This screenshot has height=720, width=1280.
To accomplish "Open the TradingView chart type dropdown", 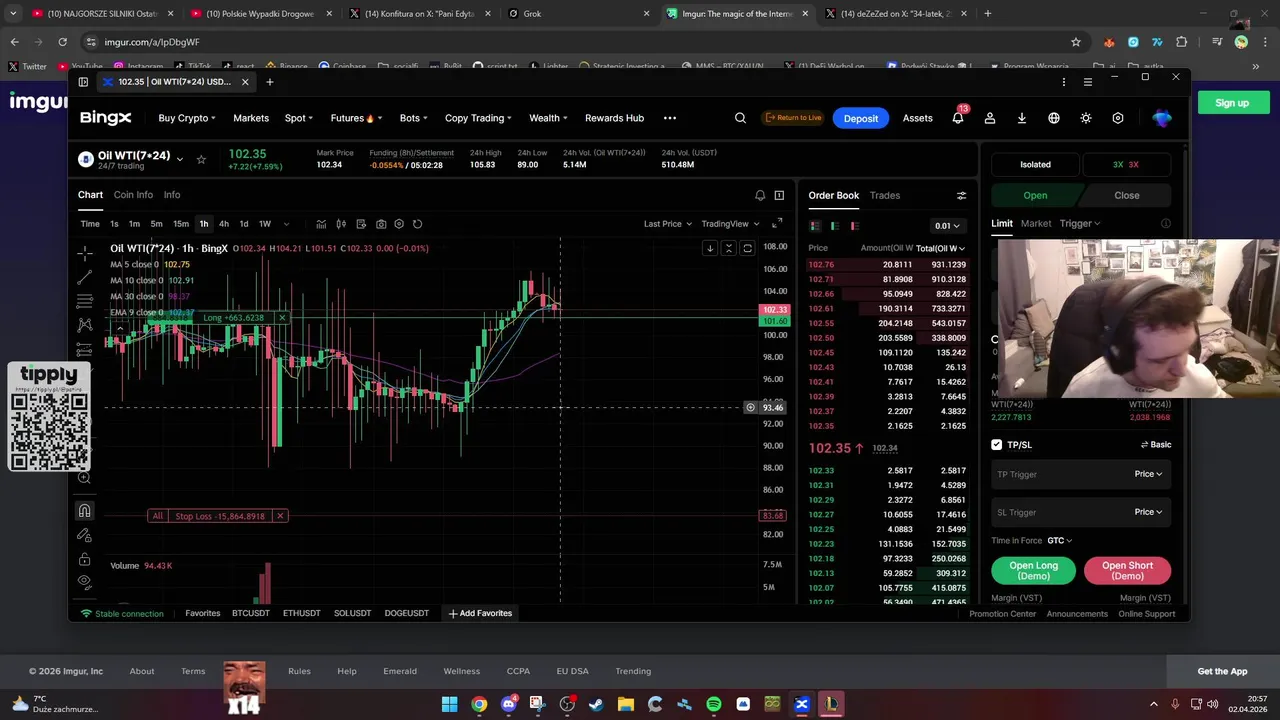I will (730, 224).
